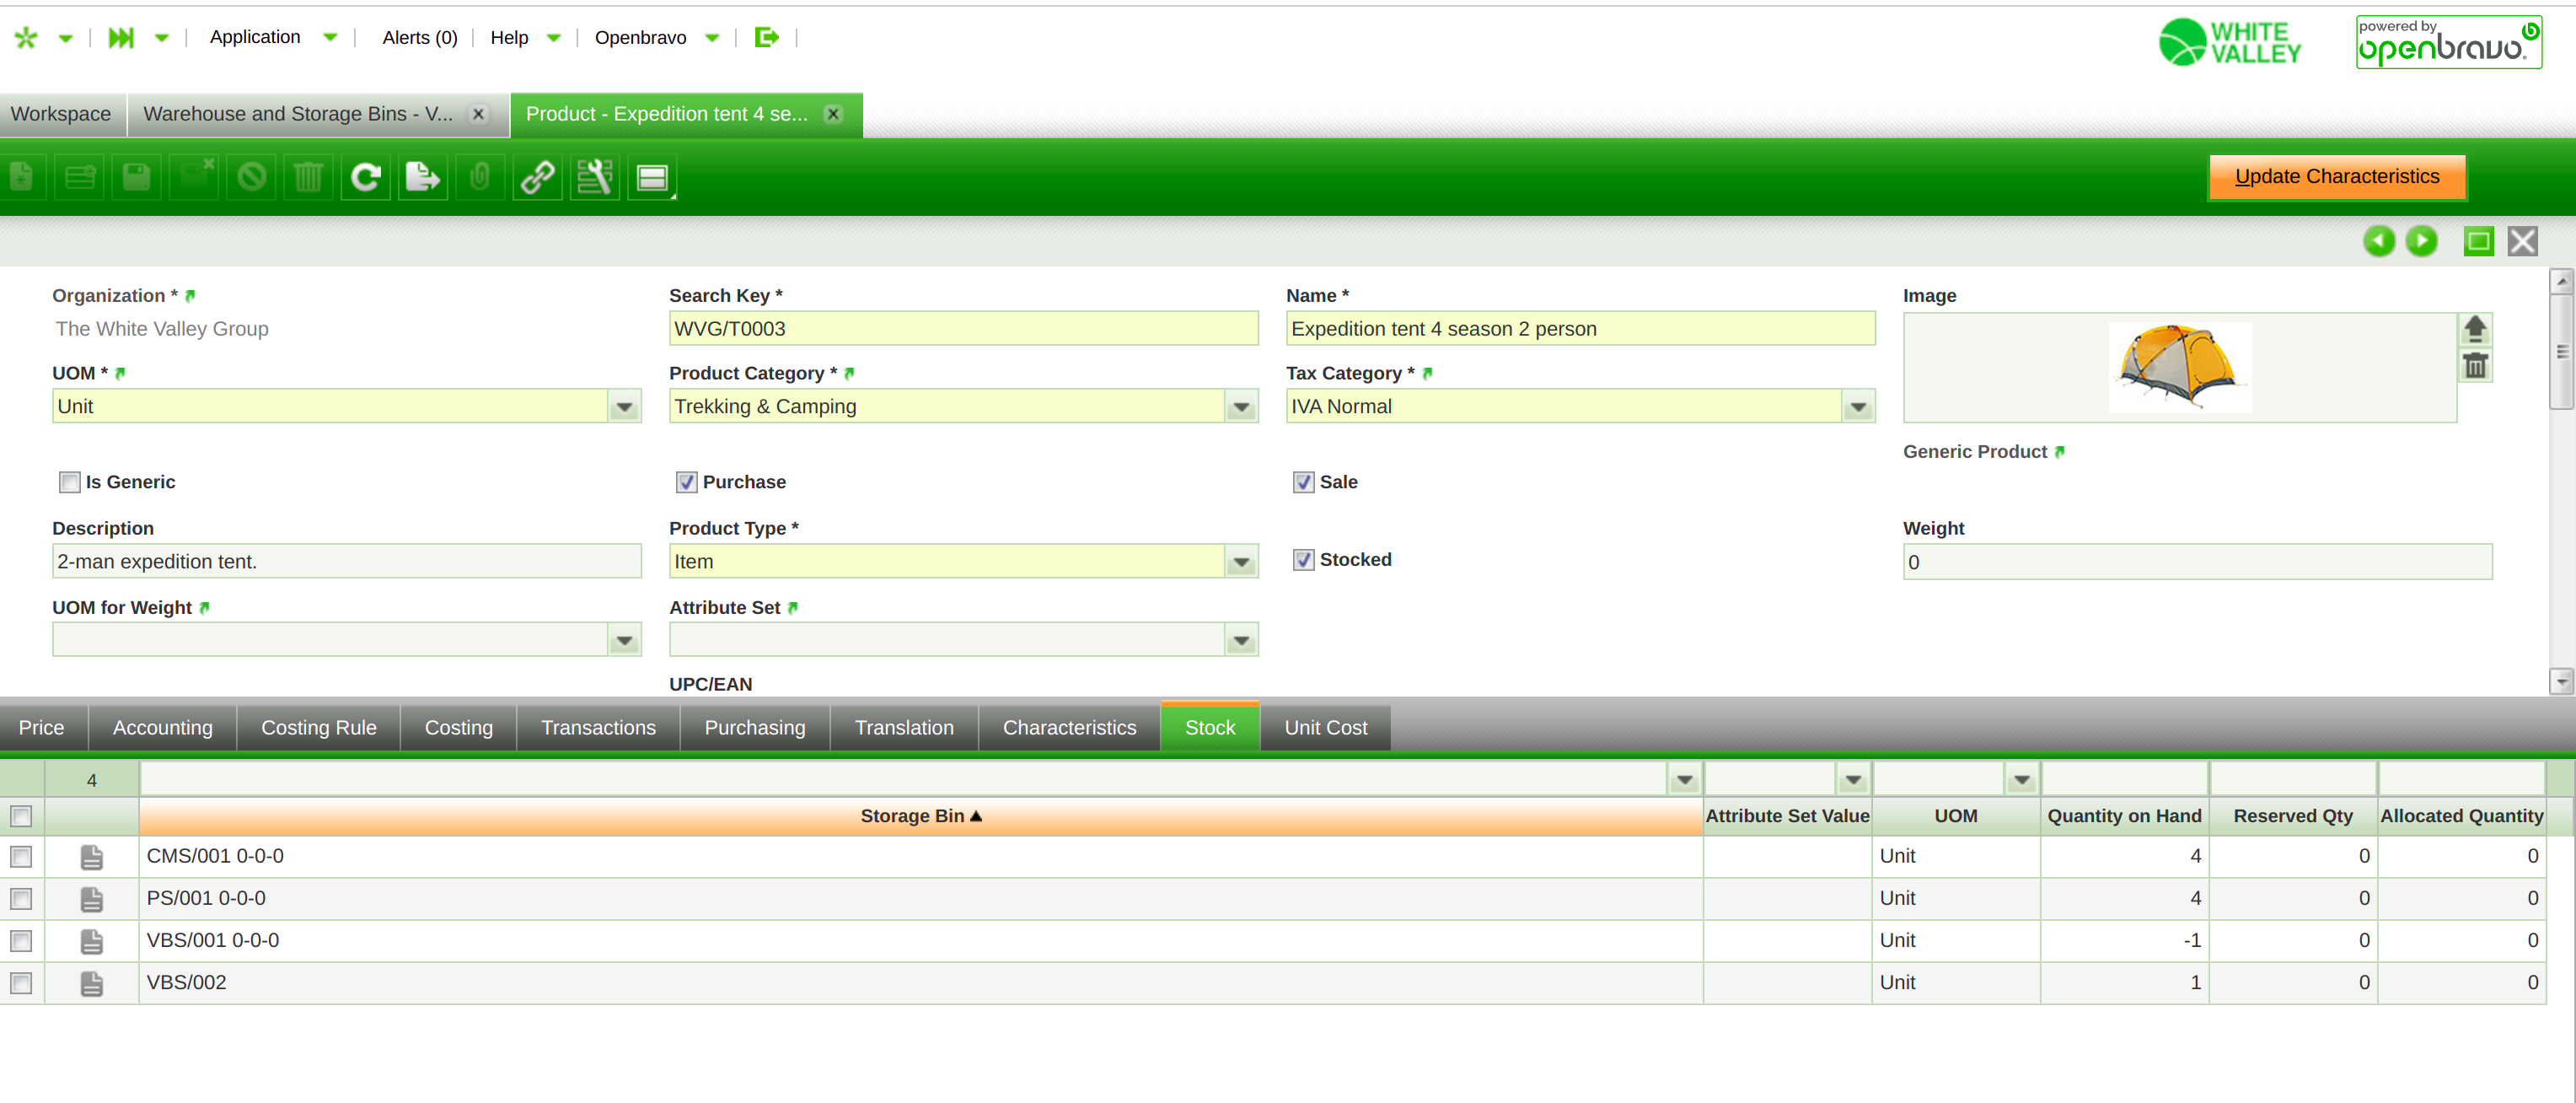This screenshot has width=2576, height=1103.
Task: Toggle the Stocked checkbox
Action: point(1303,560)
